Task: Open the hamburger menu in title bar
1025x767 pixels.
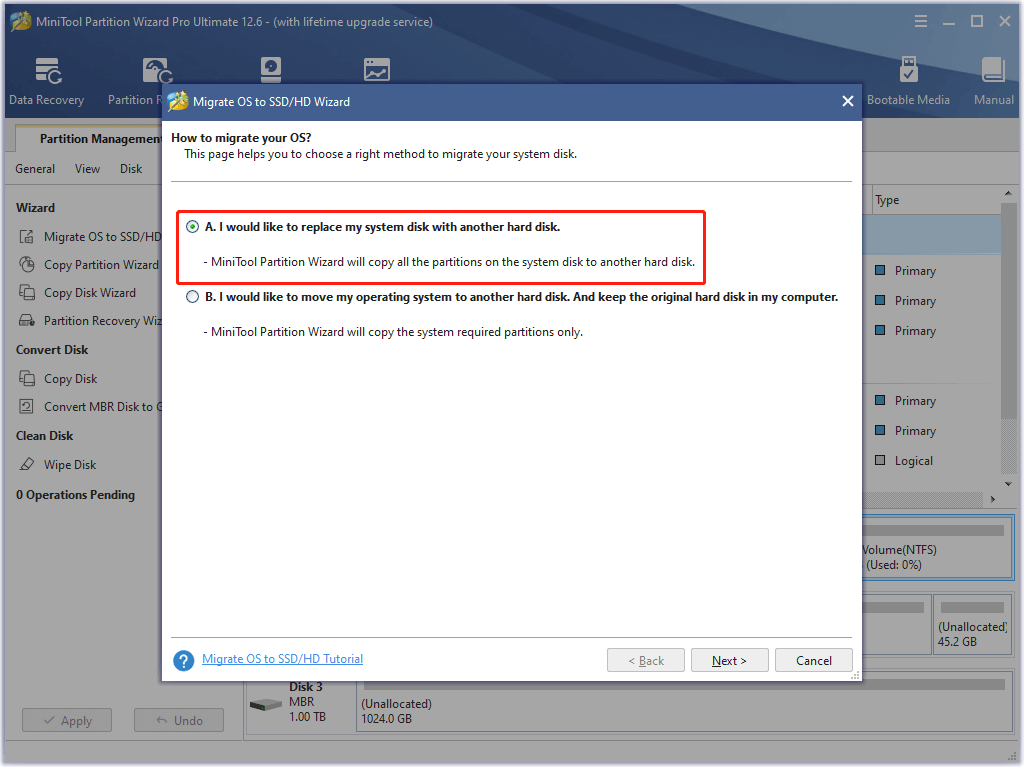Action: coord(920,22)
